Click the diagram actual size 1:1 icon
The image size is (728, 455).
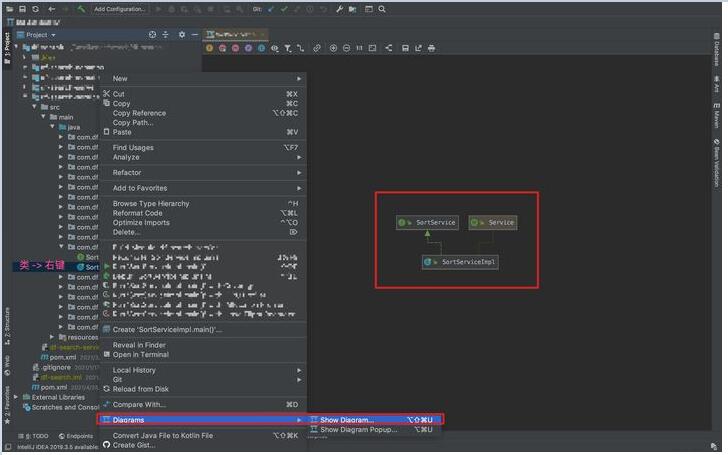359,48
